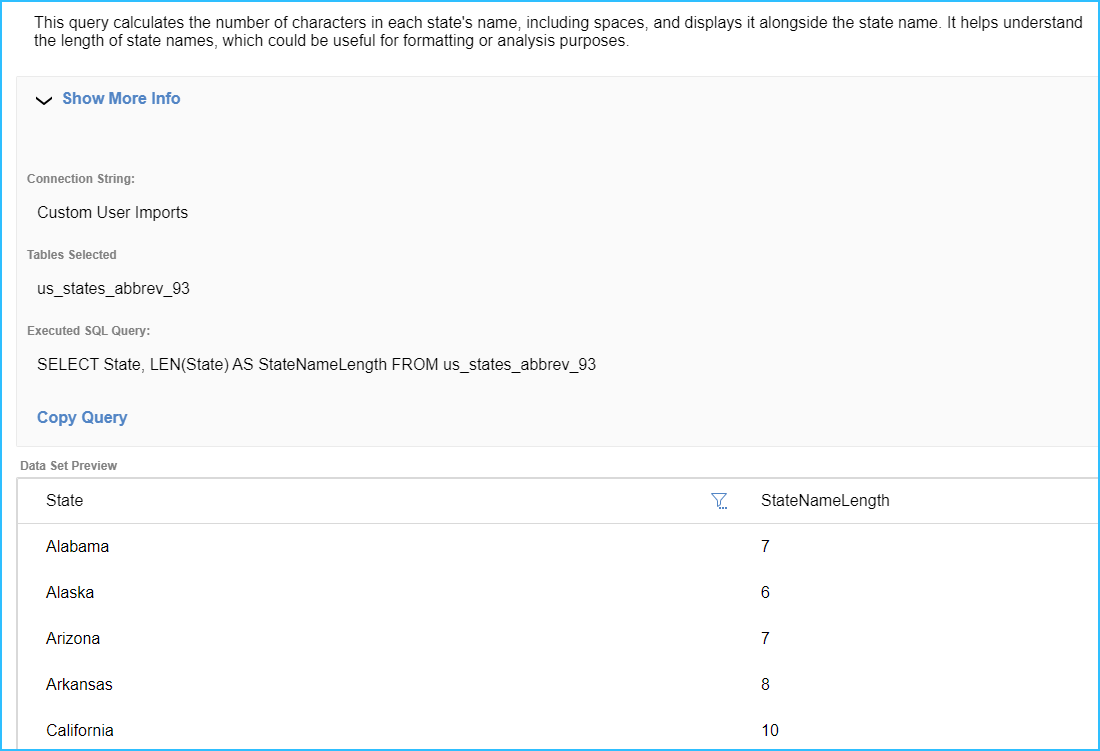This screenshot has width=1100, height=751.
Task: Click the Connection String label
Action: pyautogui.click(x=81, y=179)
